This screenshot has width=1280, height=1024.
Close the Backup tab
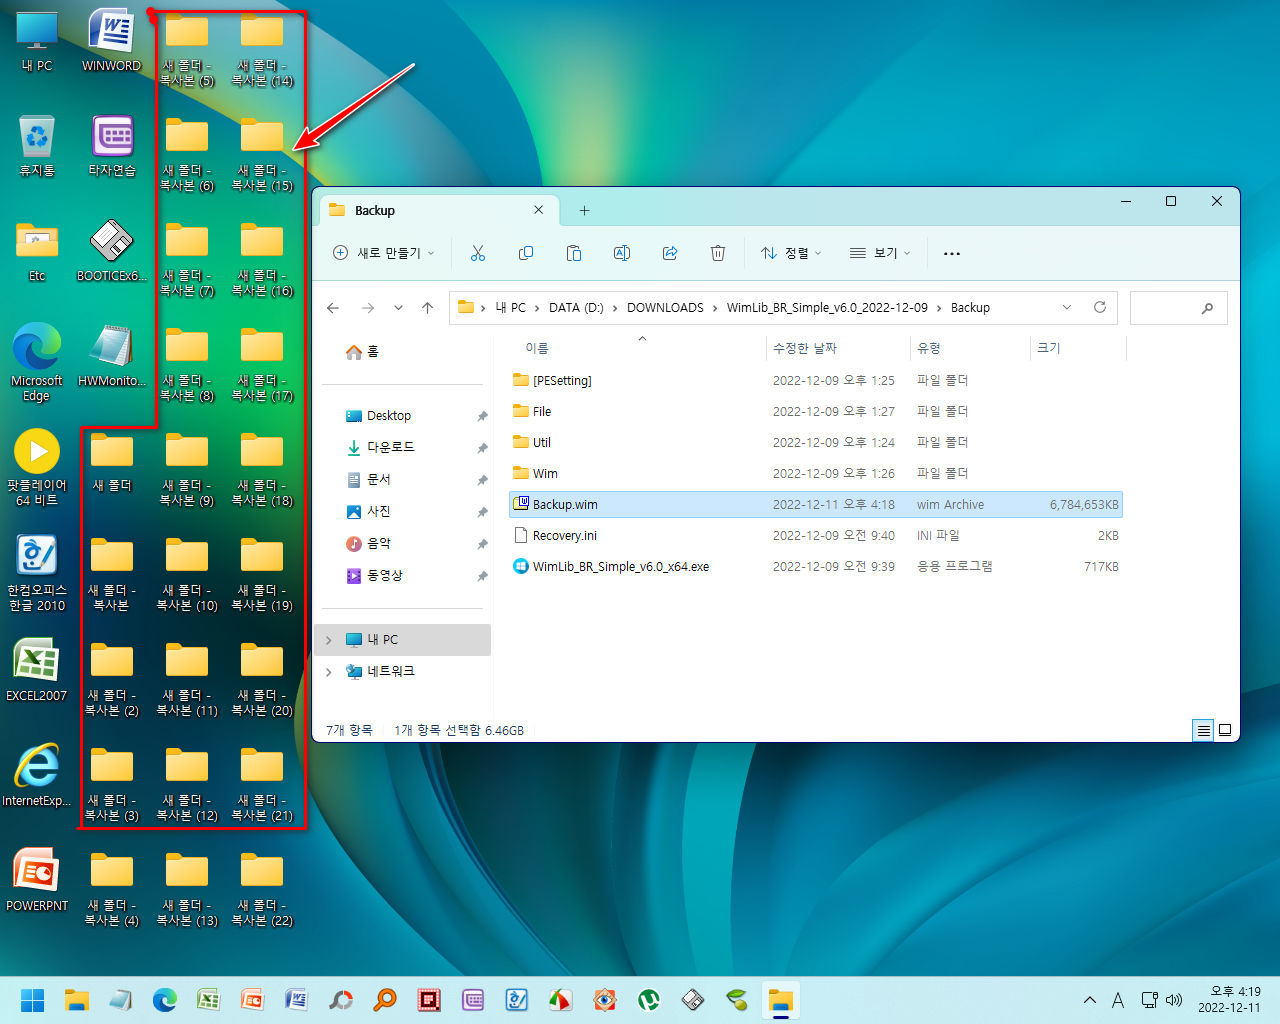(x=538, y=210)
